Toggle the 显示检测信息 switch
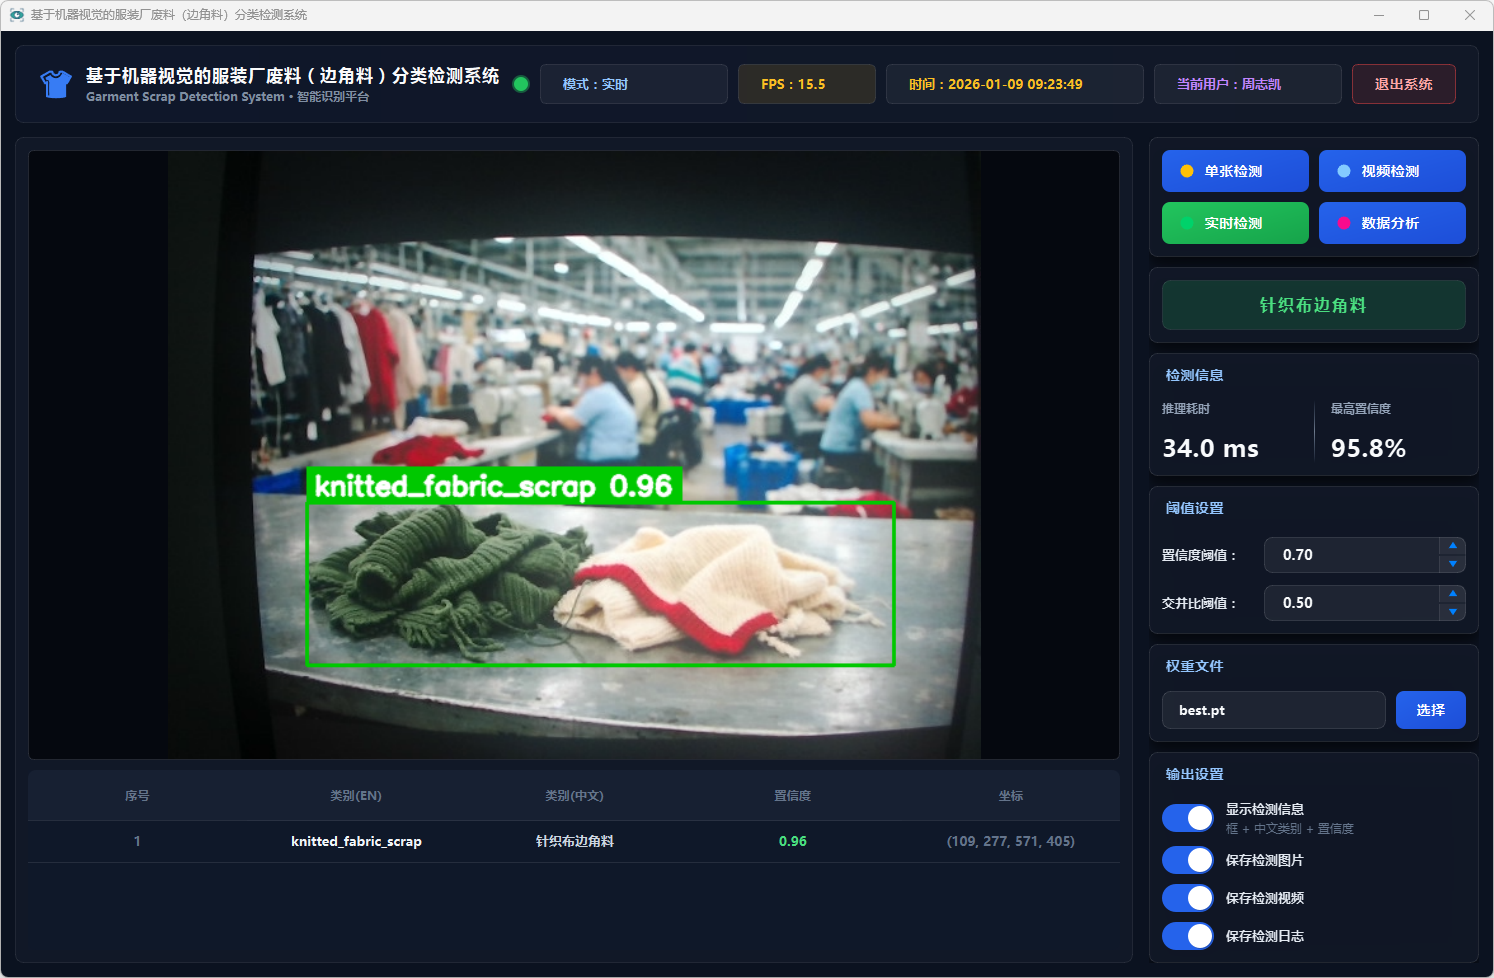Screen dimensions: 1494x978 click(1188, 818)
